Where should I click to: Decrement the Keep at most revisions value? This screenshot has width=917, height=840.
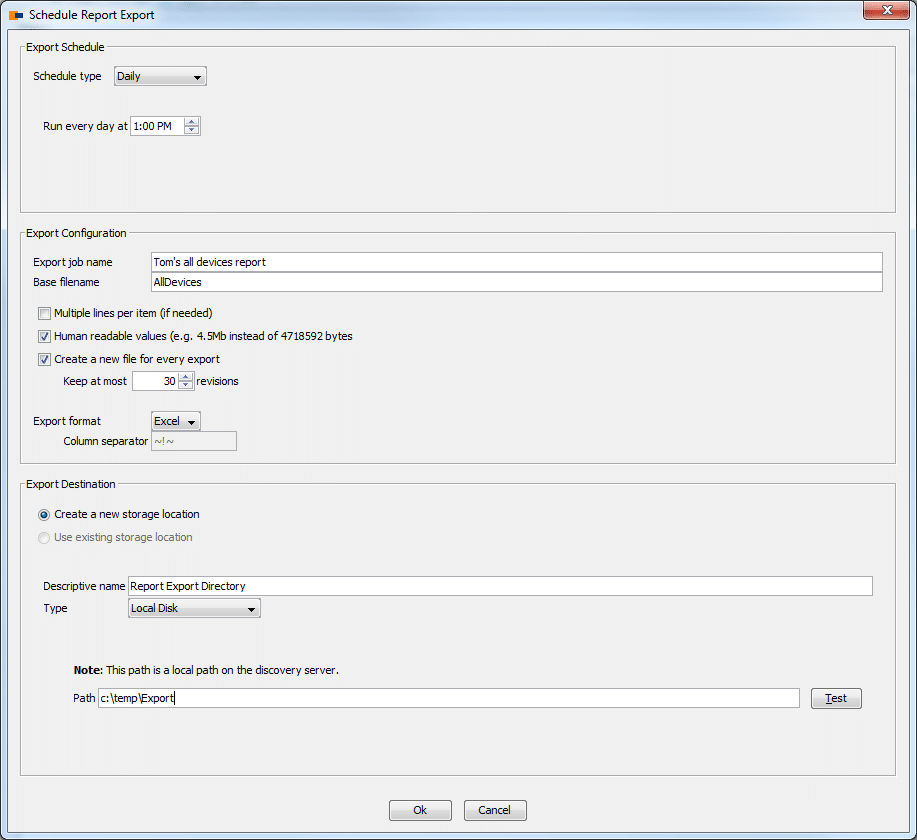tap(185, 386)
